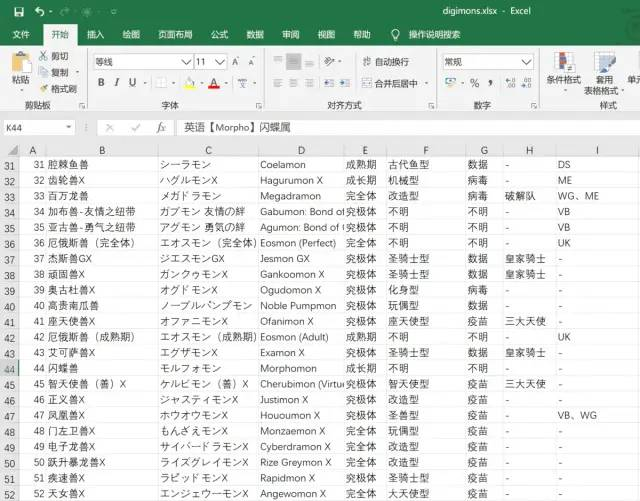The width and height of the screenshot is (640, 501).
Task: Toggle align text right
Action: (309, 83)
